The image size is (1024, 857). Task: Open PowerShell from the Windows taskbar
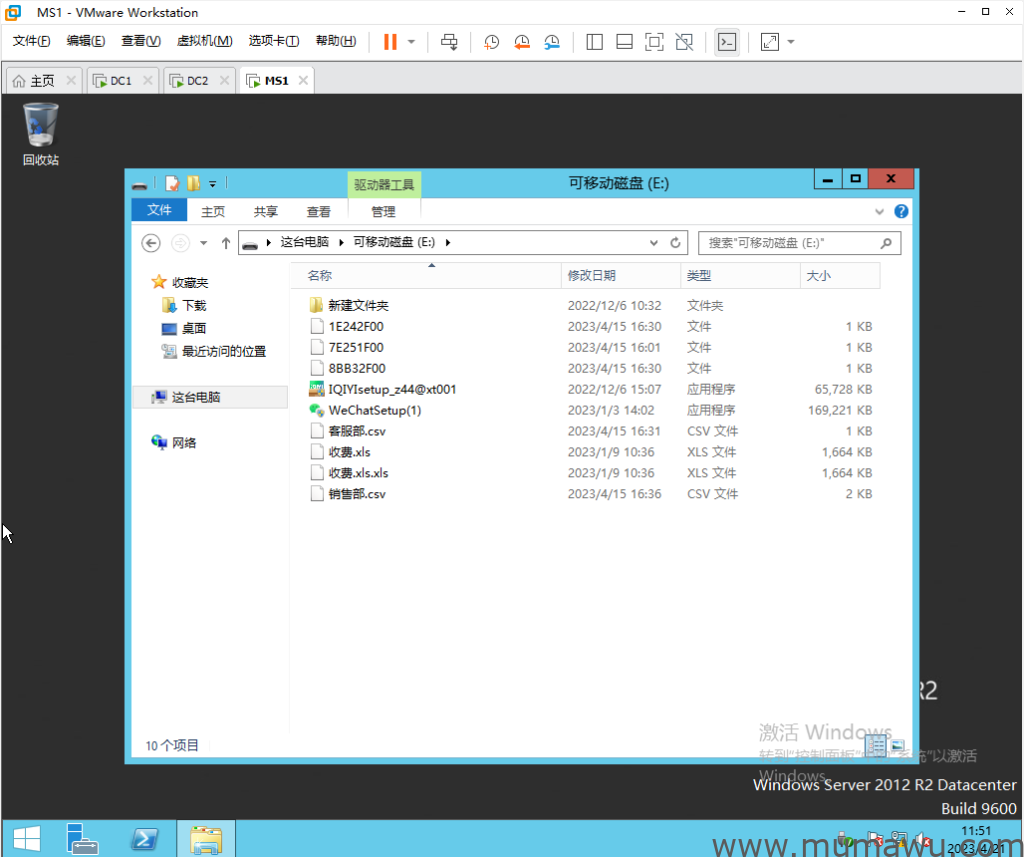click(144, 838)
